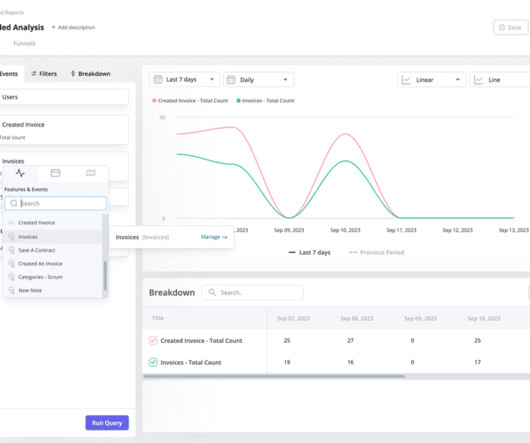530x443 pixels.
Task: Toggle Invoices - Total Count chart legend
Action: [265, 101]
